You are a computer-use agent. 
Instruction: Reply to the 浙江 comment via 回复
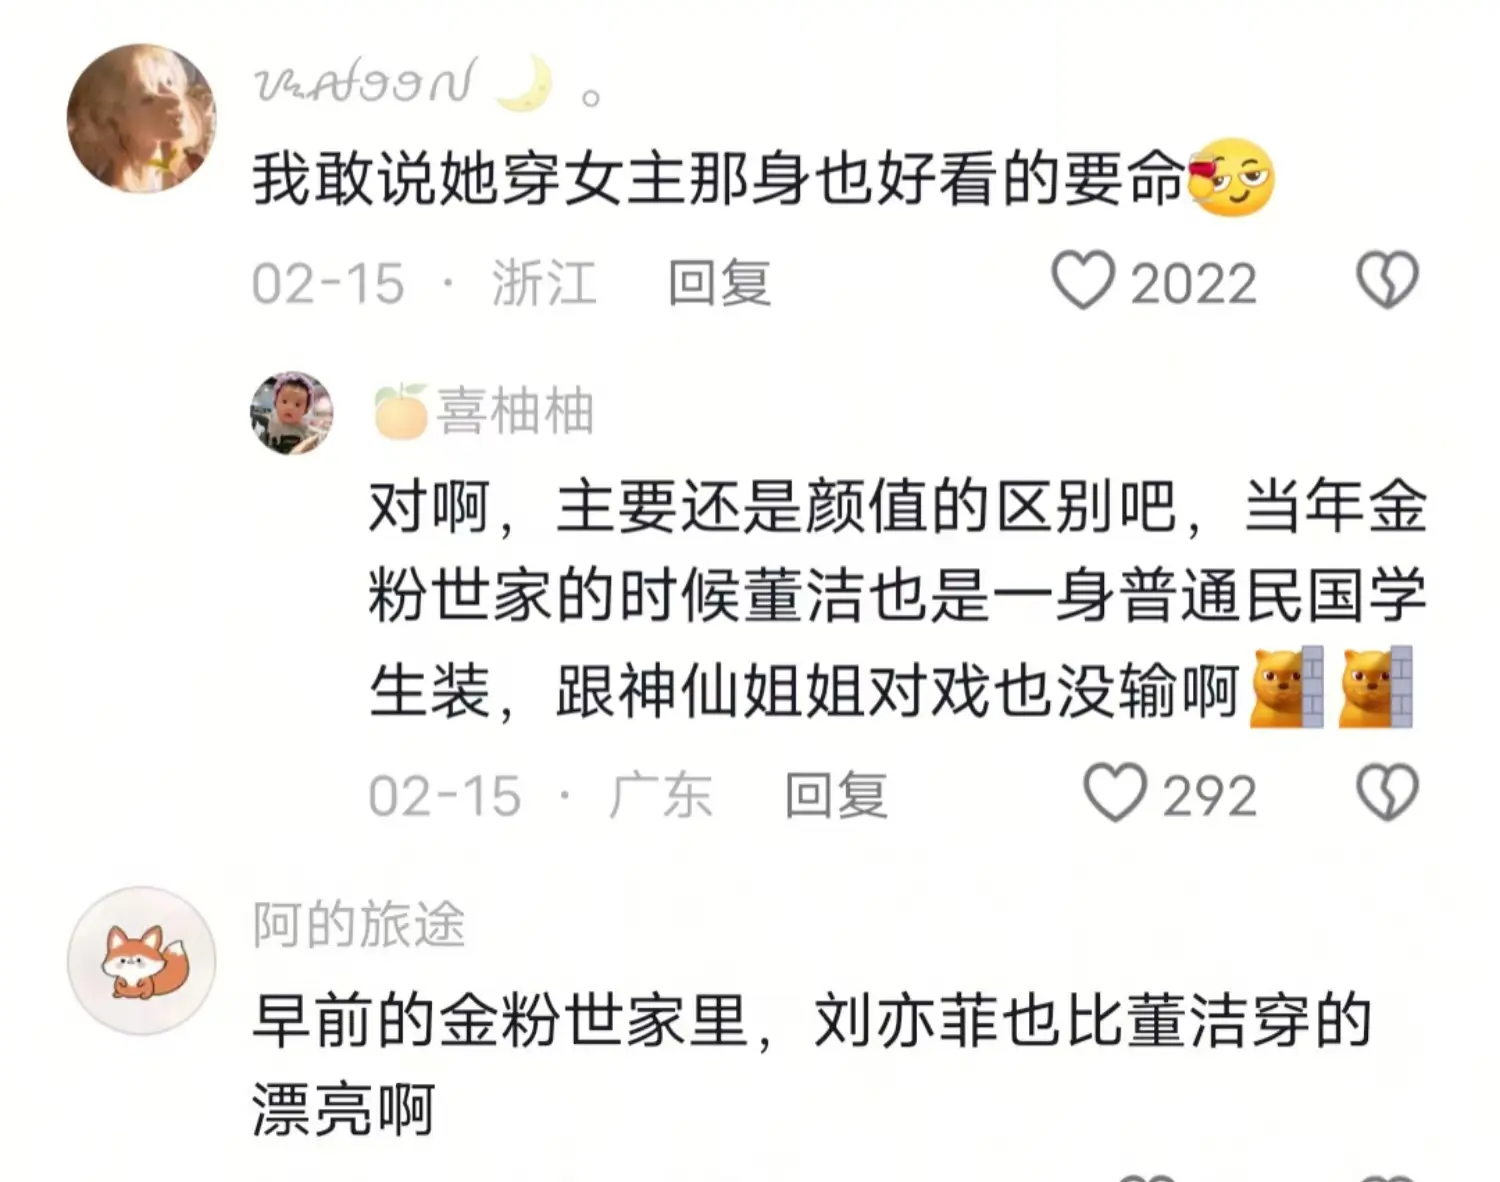(720, 283)
